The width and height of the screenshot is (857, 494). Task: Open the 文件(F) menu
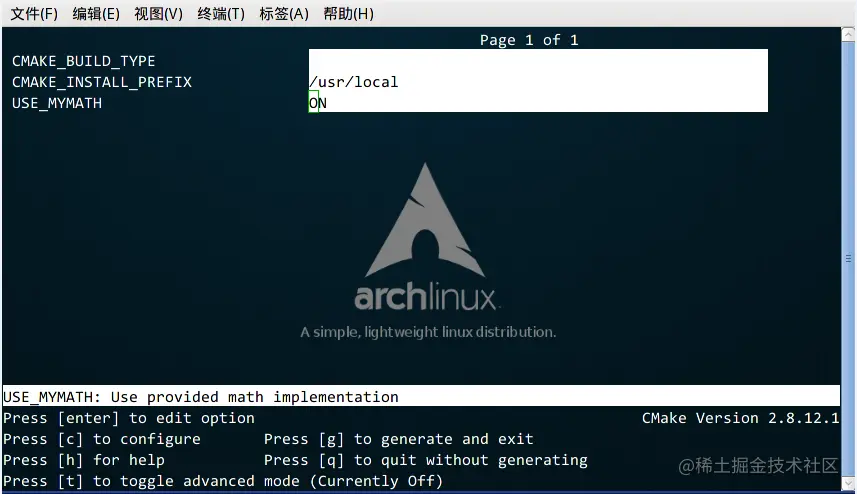34,14
